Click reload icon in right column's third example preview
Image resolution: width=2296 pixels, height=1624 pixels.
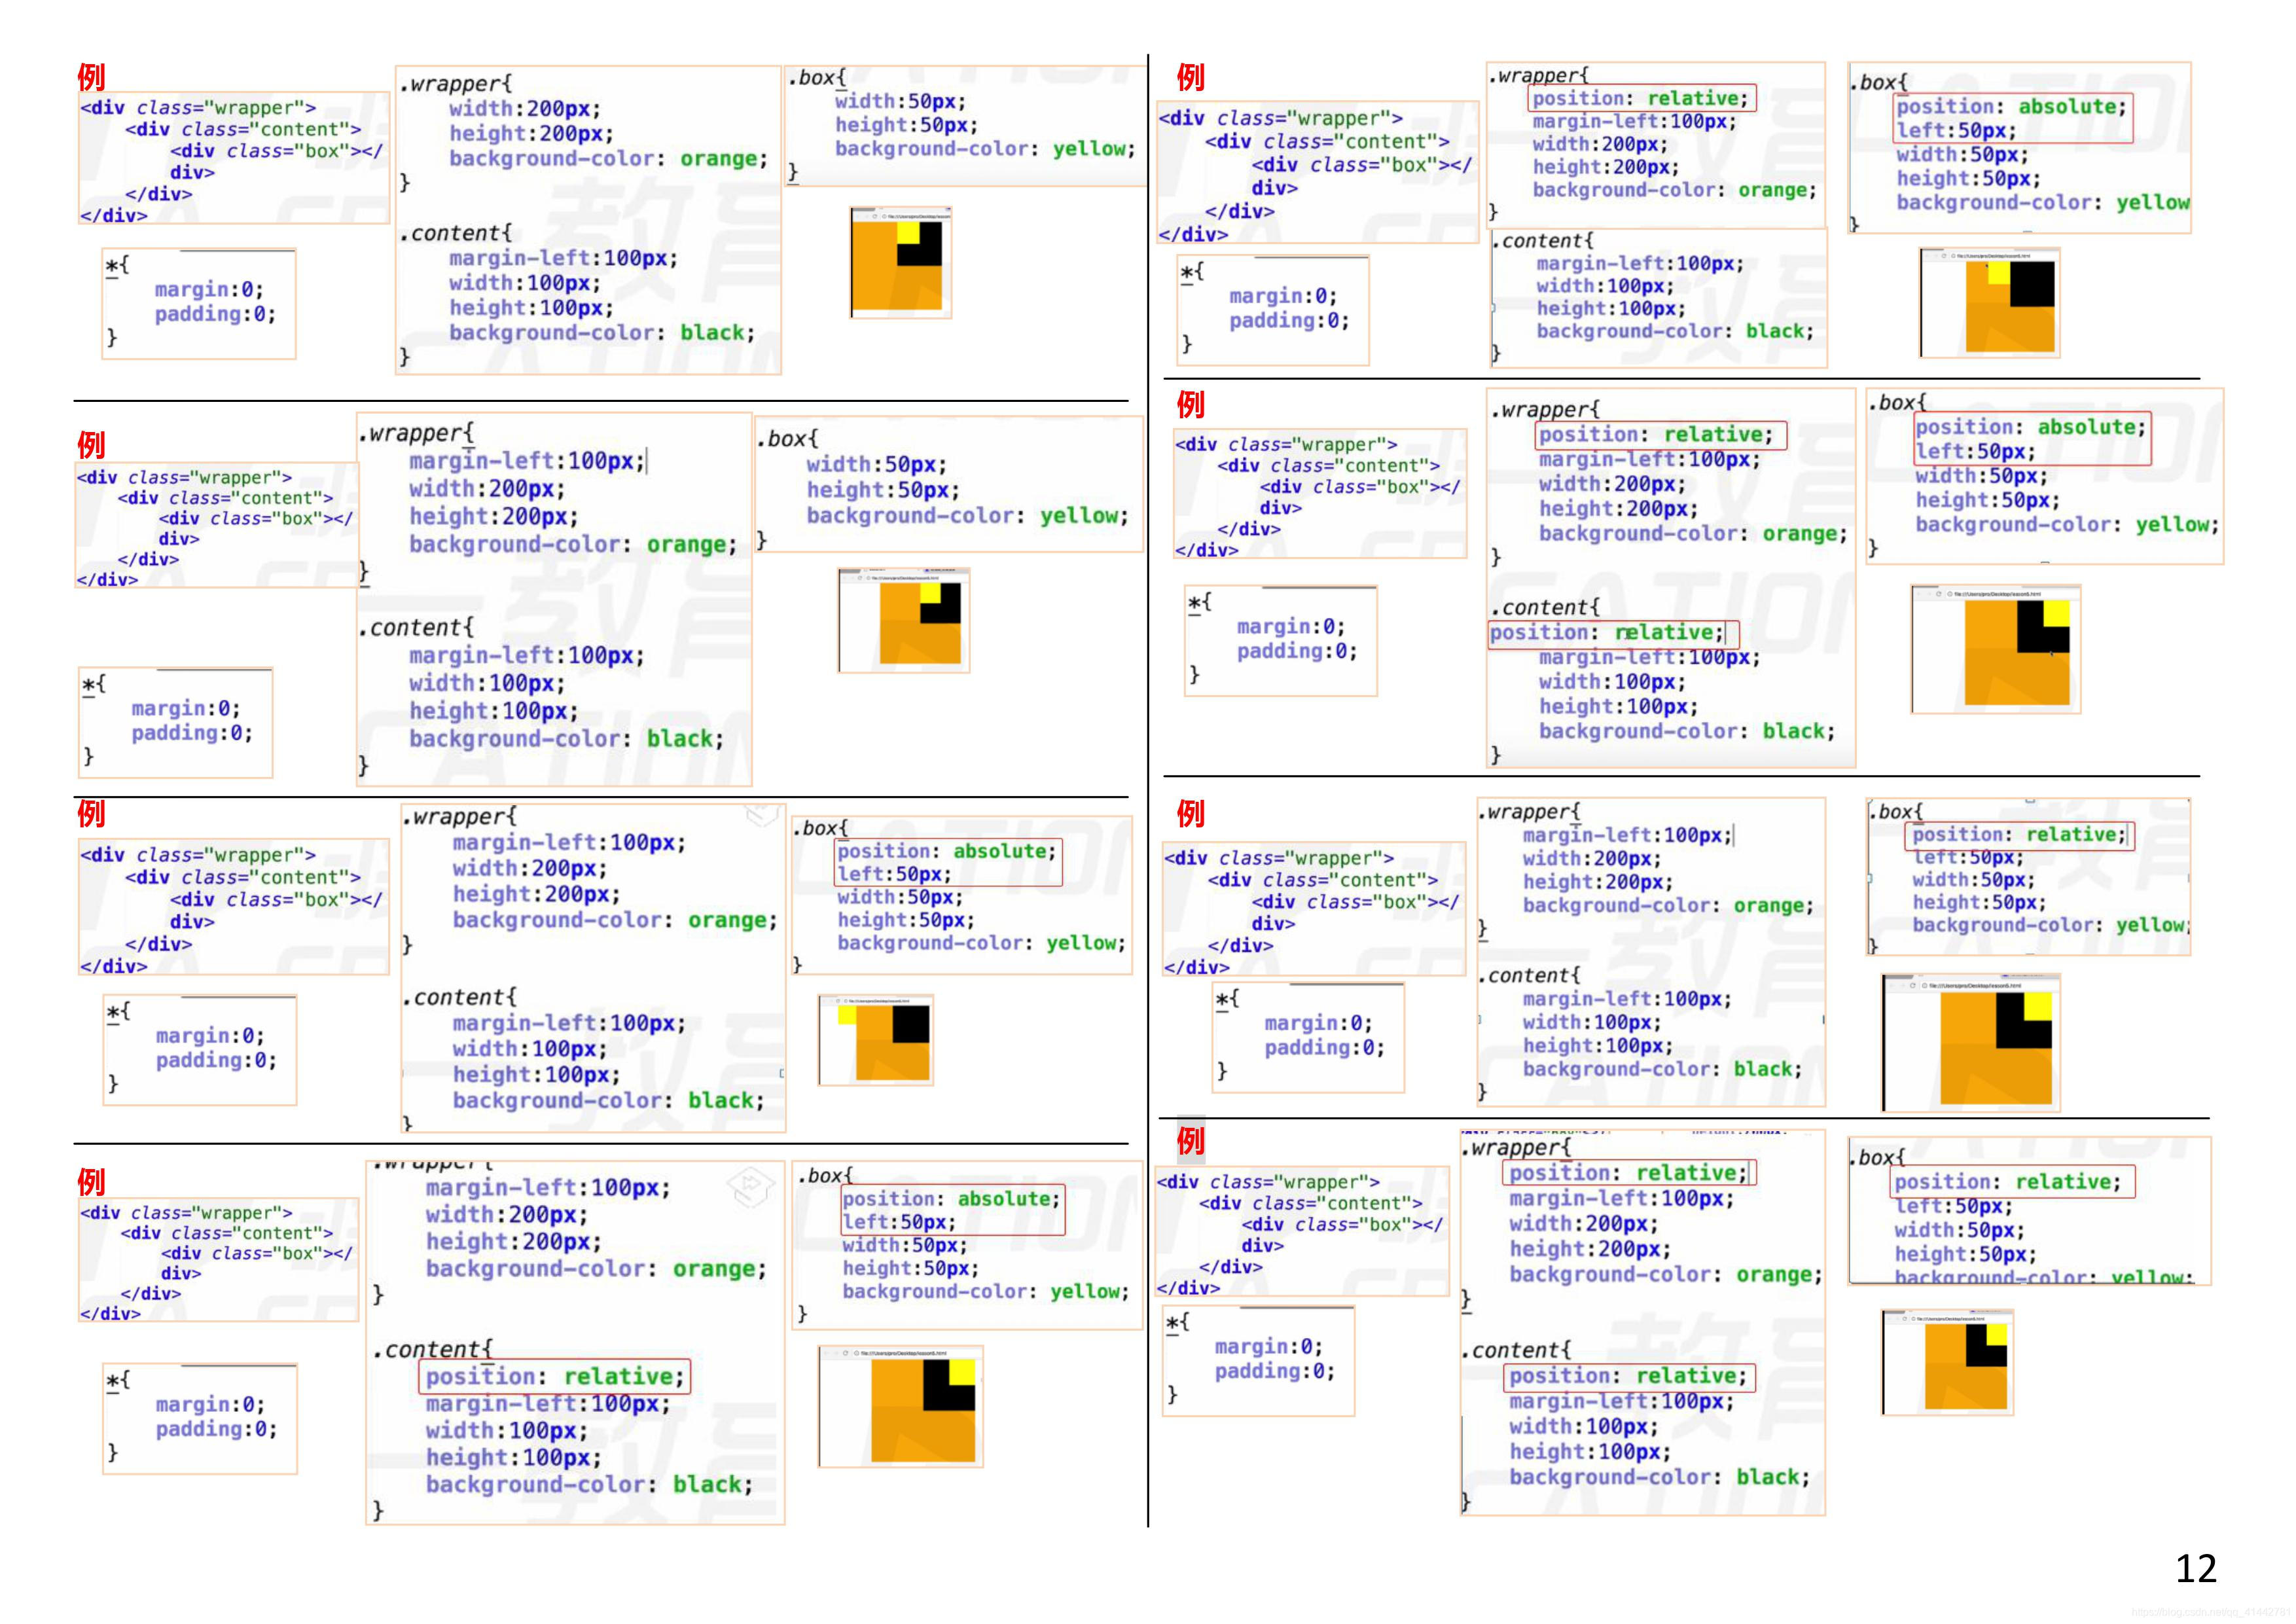coord(1913,986)
